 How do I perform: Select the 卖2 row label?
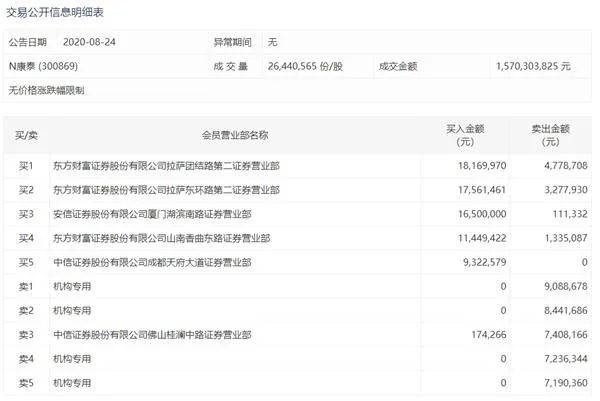click(26, 310)
